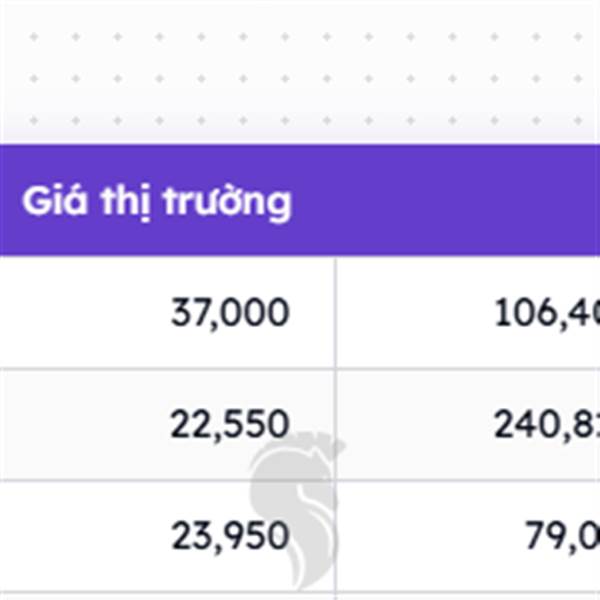
Task: Select the 23,950 price cell
Action: 230,536
